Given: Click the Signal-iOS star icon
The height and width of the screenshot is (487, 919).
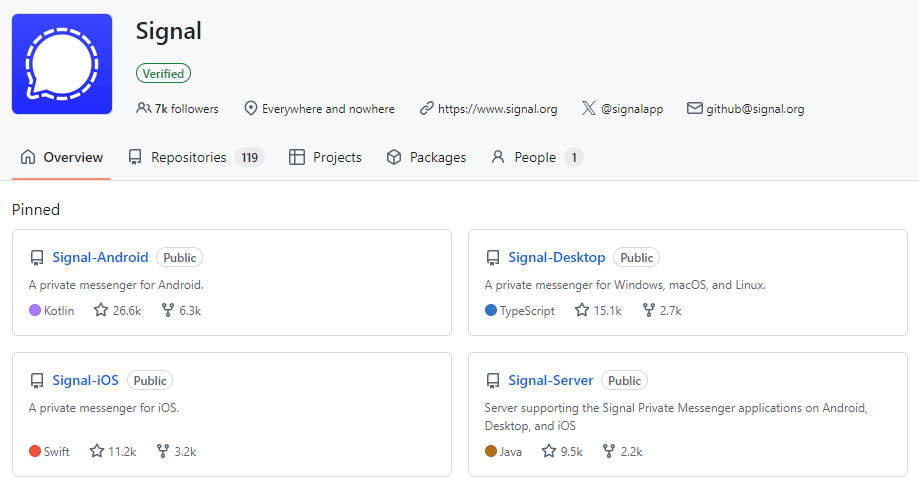Looking at the screenshot, I should click(x=97, y=451).
